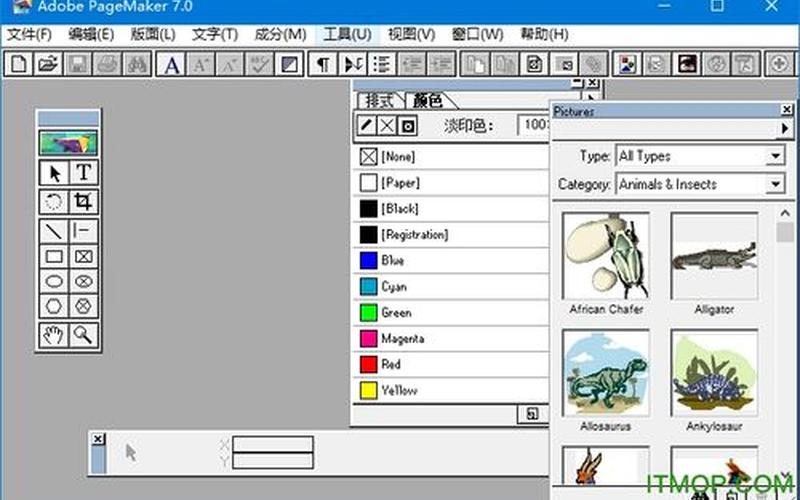Click the Zoom in plus toolbar icon

pyautogui.click(x=779, y=64)
